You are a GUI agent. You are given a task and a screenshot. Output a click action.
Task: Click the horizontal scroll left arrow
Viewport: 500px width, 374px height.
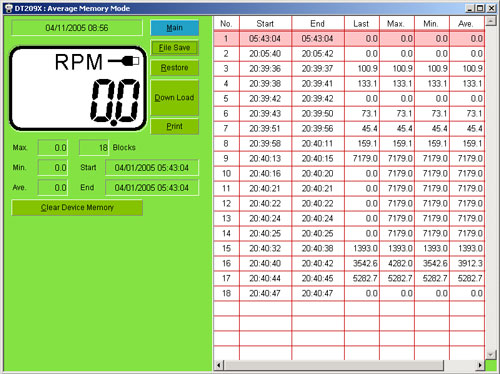coord(219,365)
